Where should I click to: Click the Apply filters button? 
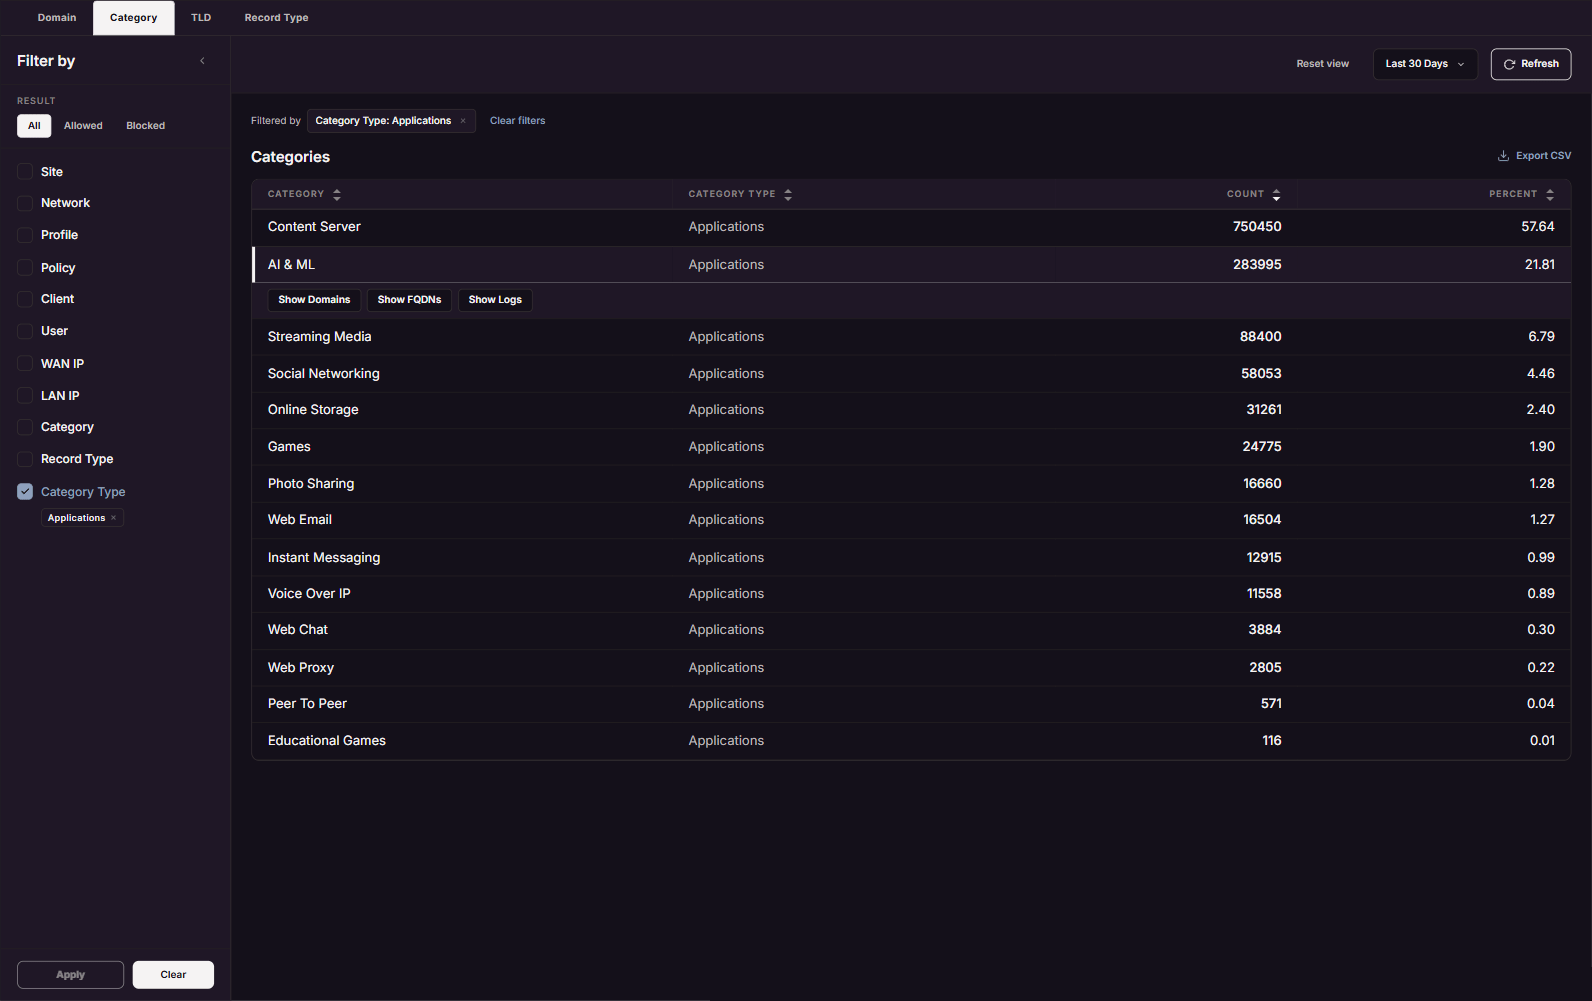(x=70, y=975)
